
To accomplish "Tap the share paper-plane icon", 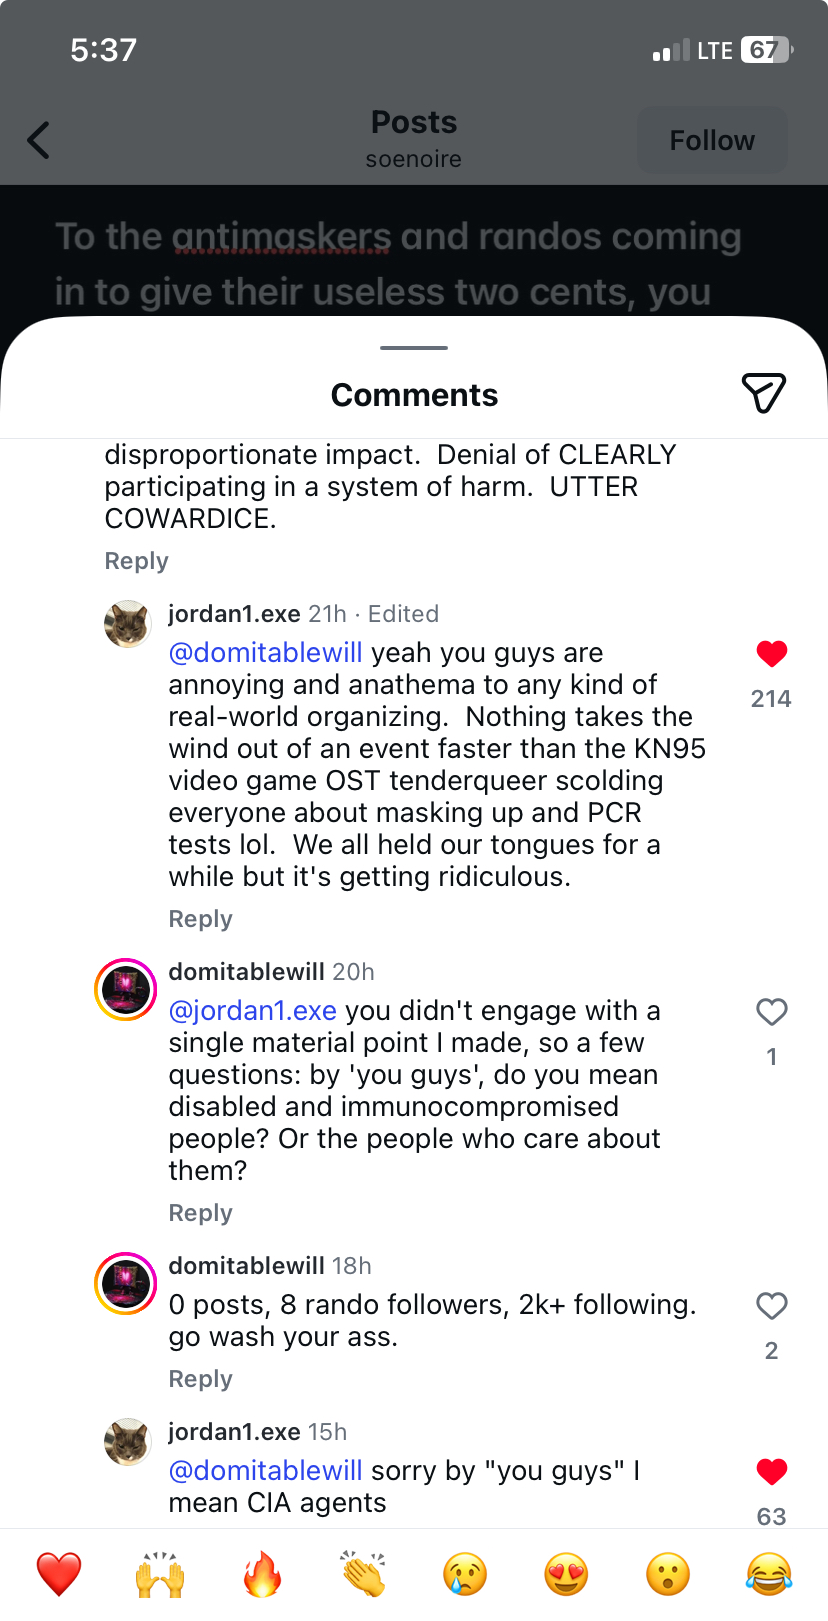I will (x=763, y=393).
